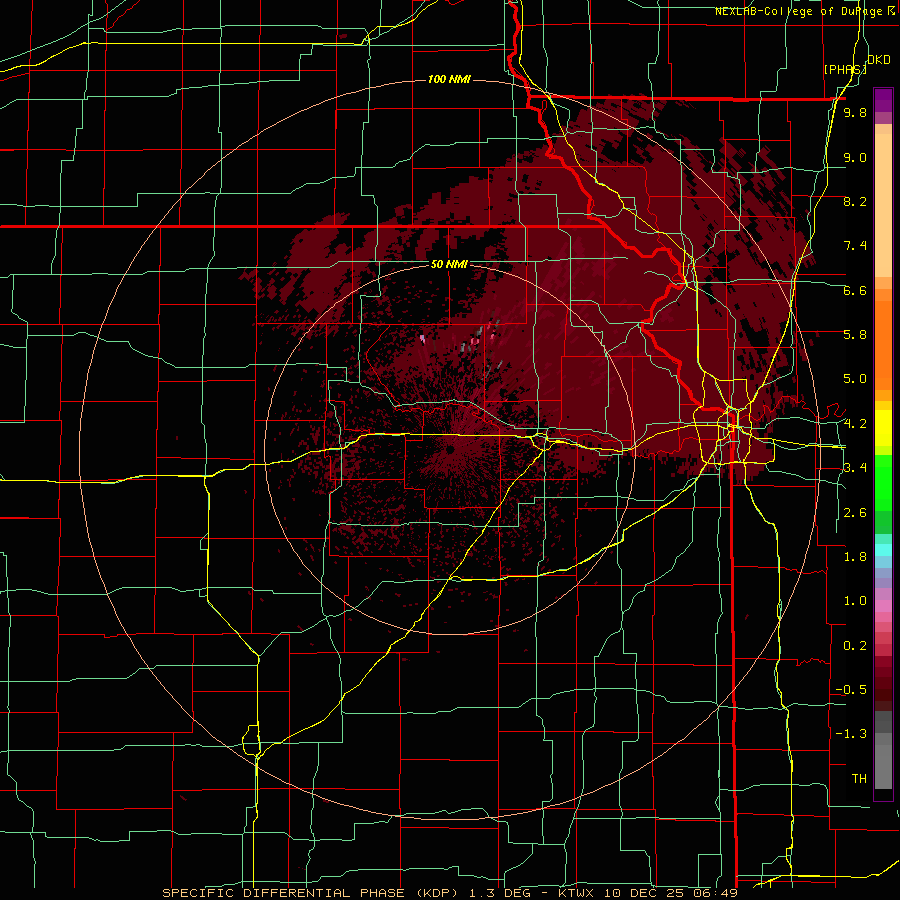This screenshot has width=900, height=900.
Task: Click the 10 DEC 25 06:49 timestamp
Action: [x=672, y=893]
